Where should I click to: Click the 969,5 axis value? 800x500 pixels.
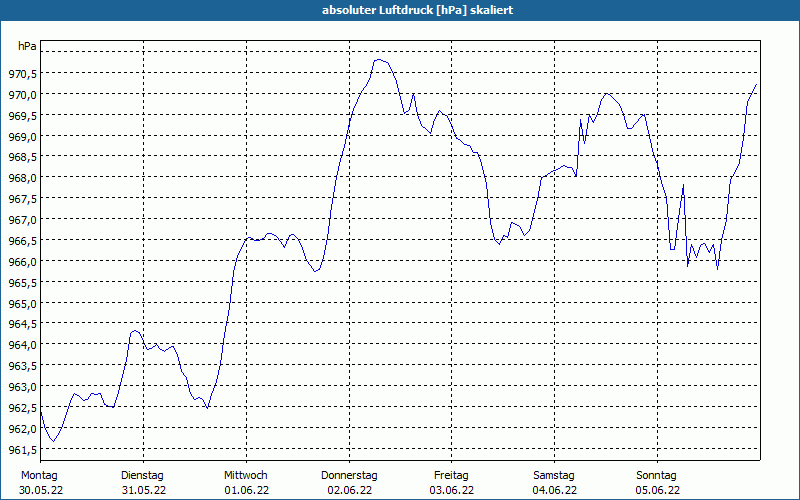23,116
